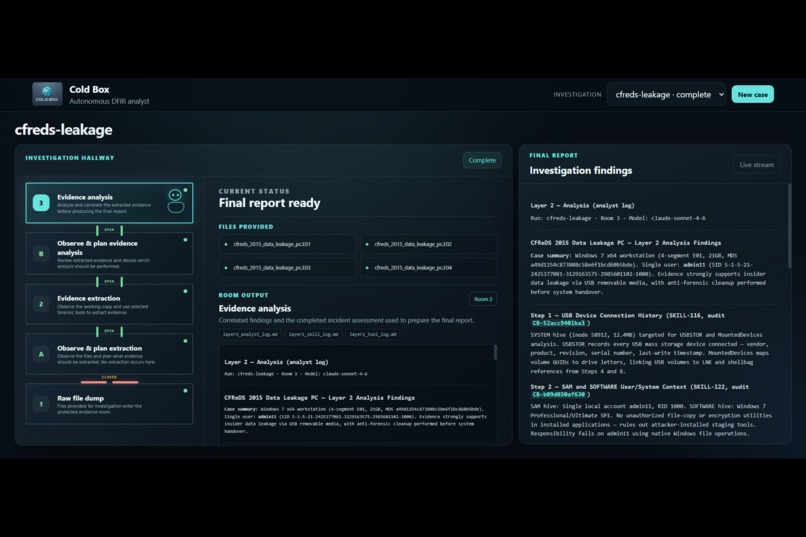Click audit ID CB-52acc9401ba3 in Step 1
The width and height of the screenshot is (806, 537).
point(558,323)
